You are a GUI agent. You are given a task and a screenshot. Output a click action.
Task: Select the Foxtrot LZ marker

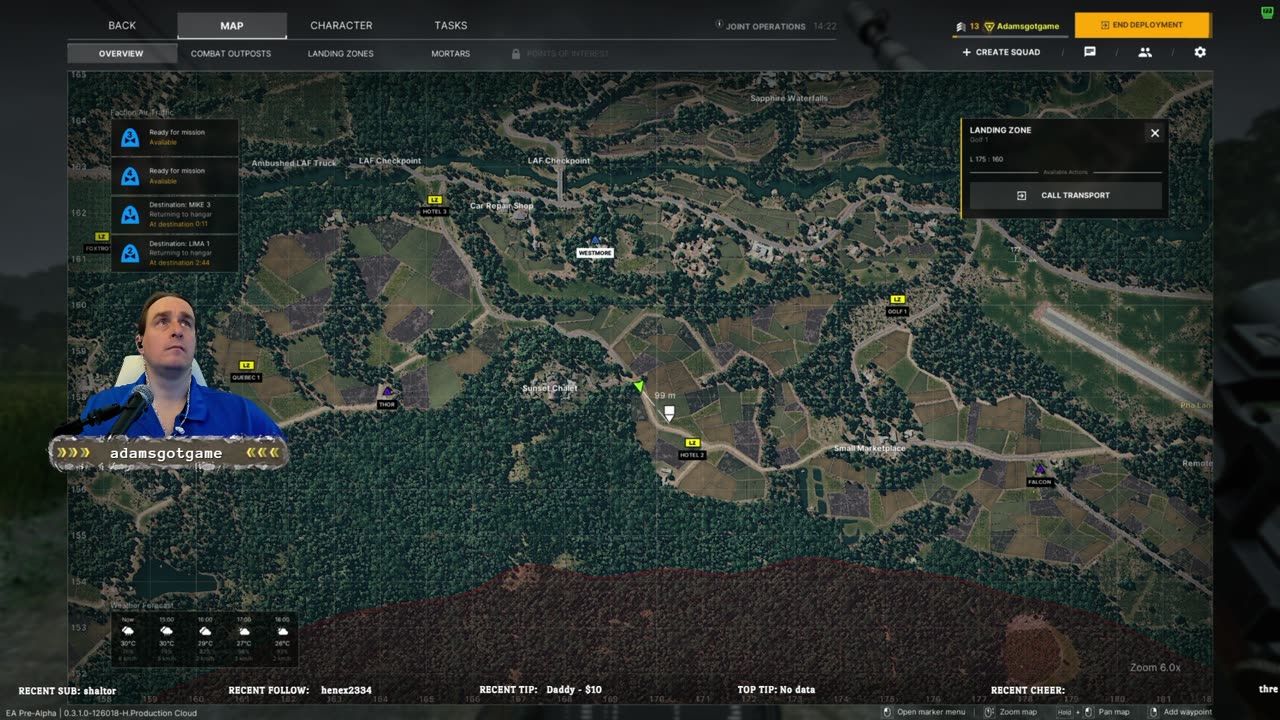point(99,242)
